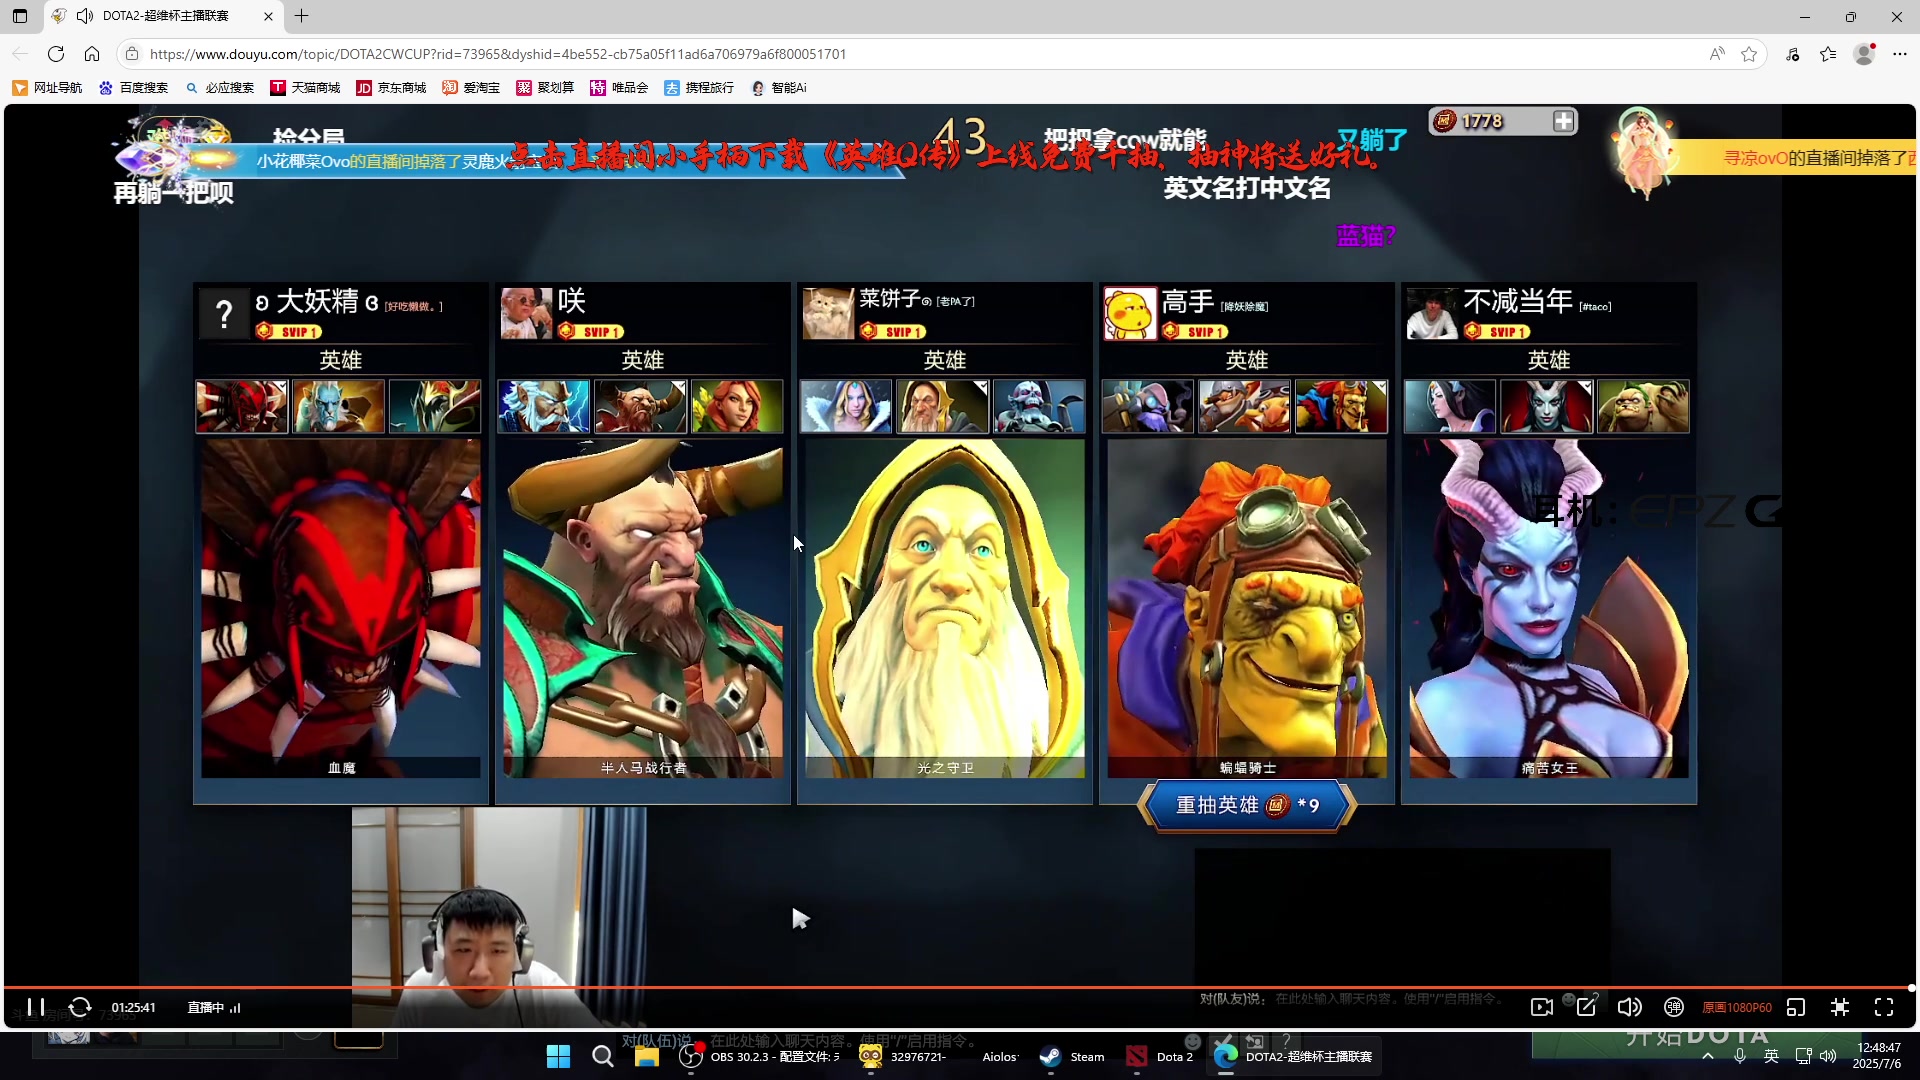Pause the Douyu live stream
This screenshot has height=1080, width=1920.
(x=35, y=1007)
